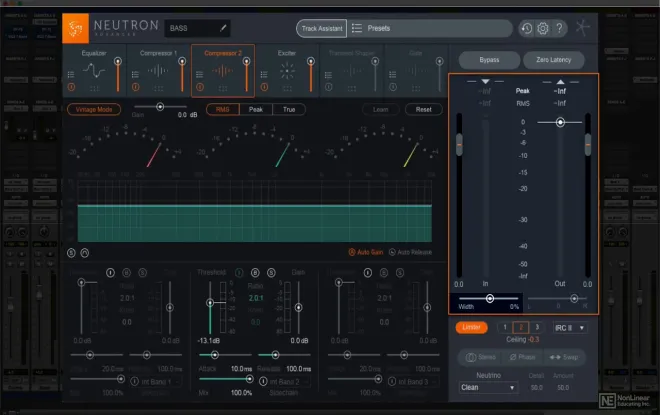
Task: Click the Exciter module reorder dots handle
Action: pos(287,88)
